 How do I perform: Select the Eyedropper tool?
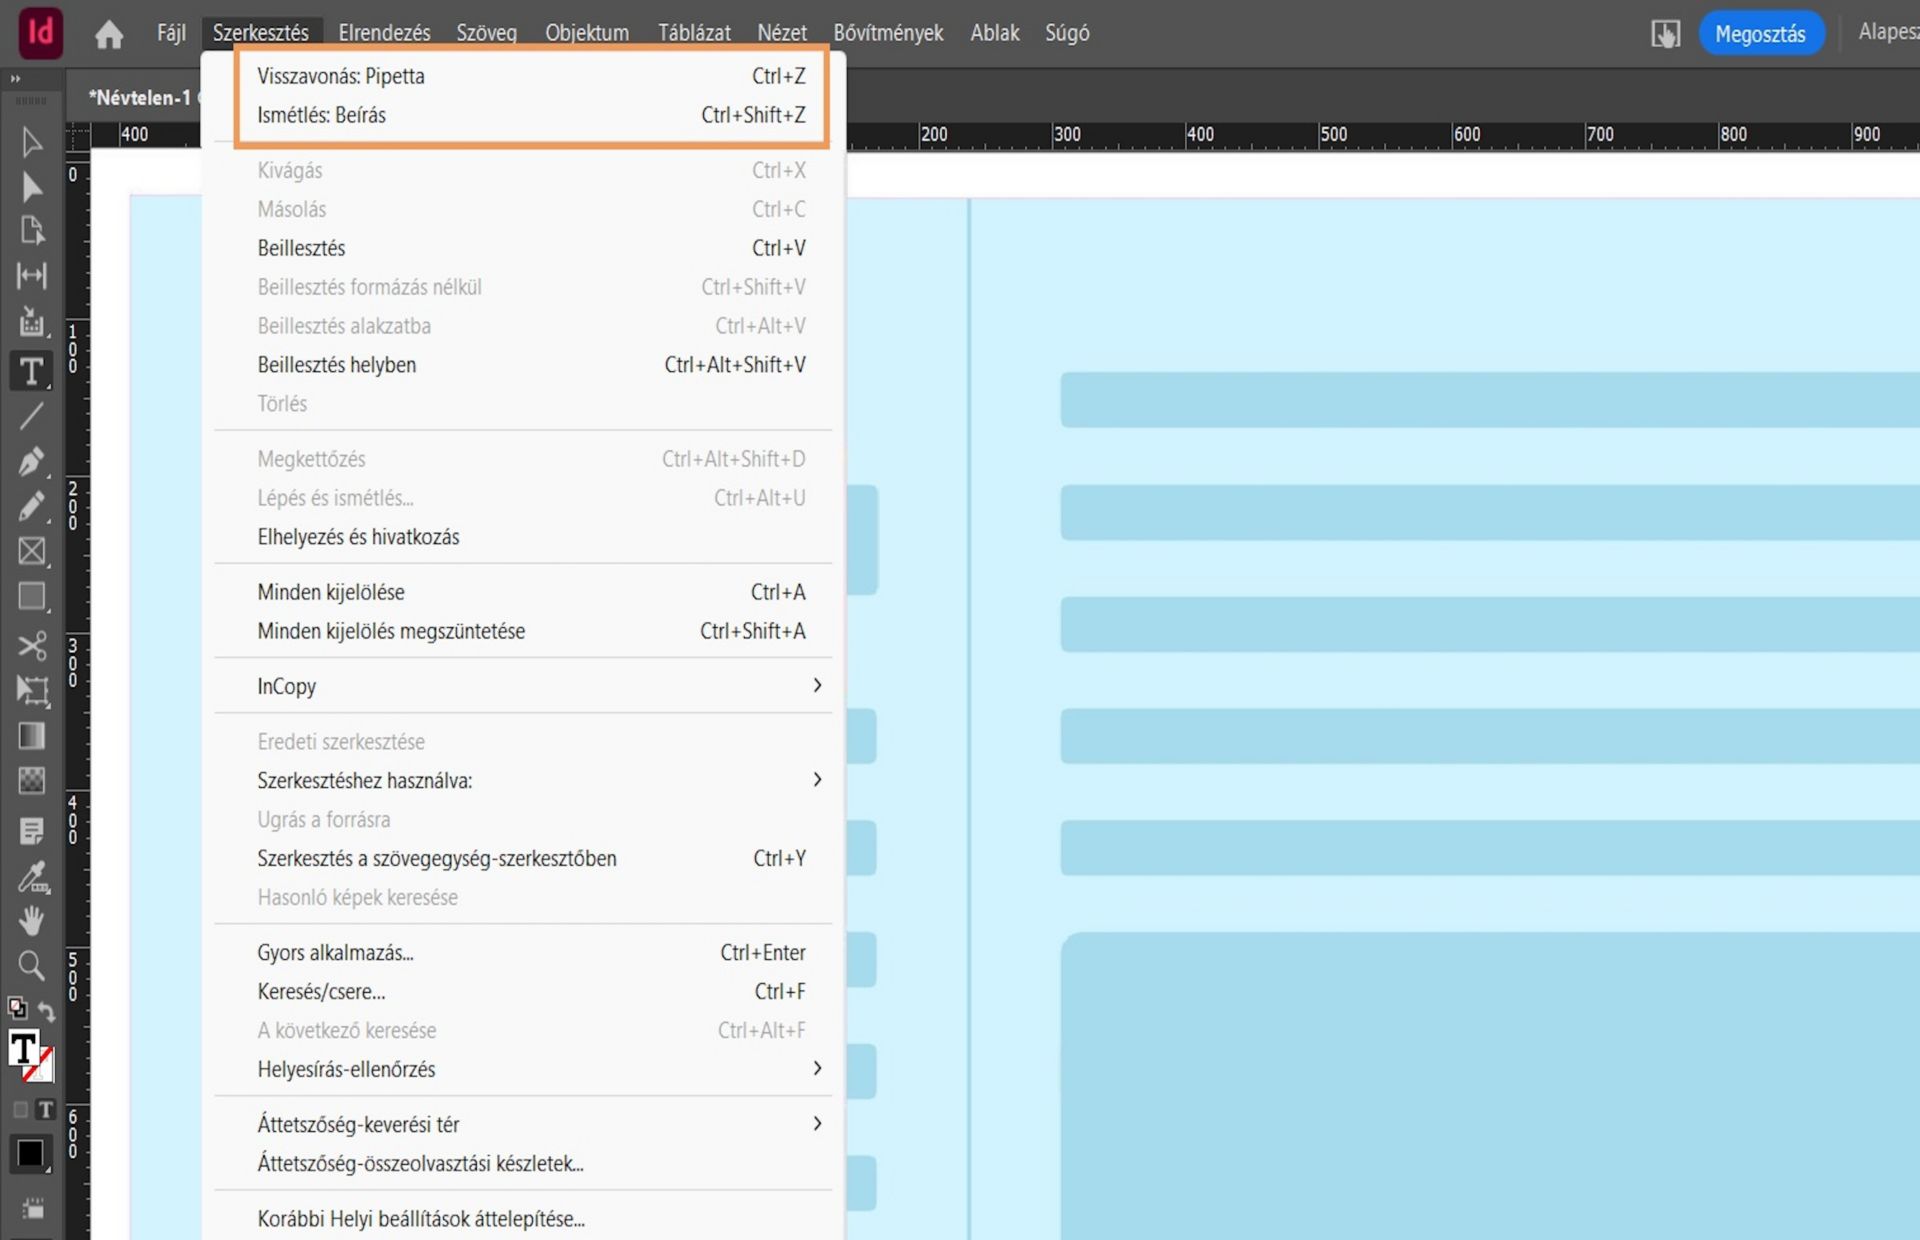point(31,877)
